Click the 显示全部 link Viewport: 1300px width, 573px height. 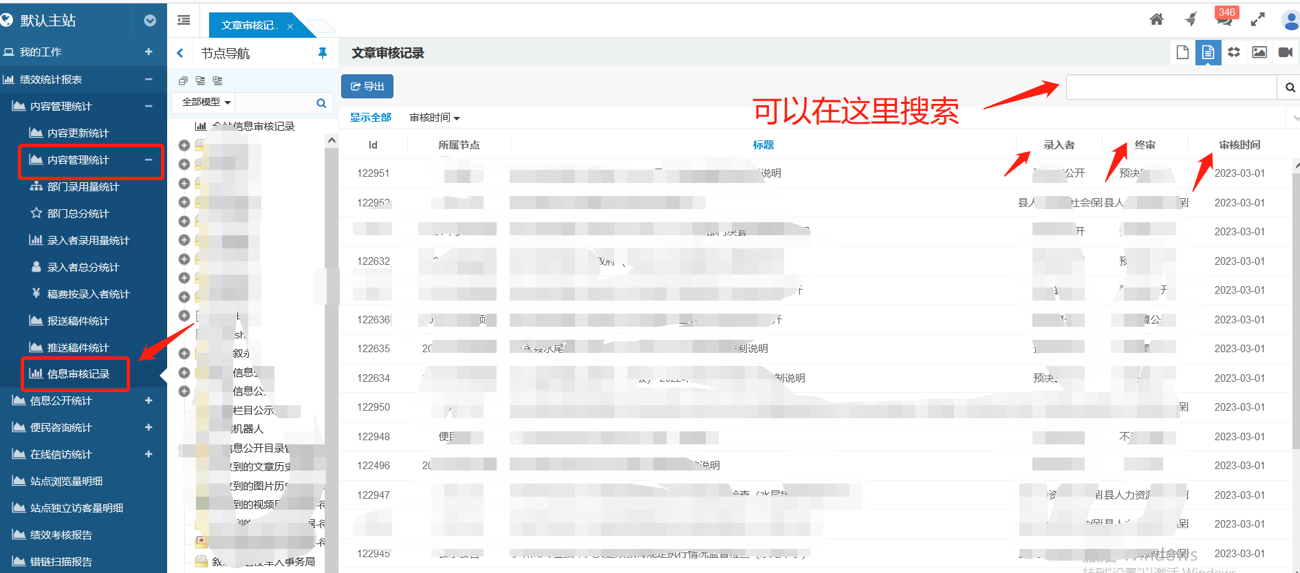370,118
